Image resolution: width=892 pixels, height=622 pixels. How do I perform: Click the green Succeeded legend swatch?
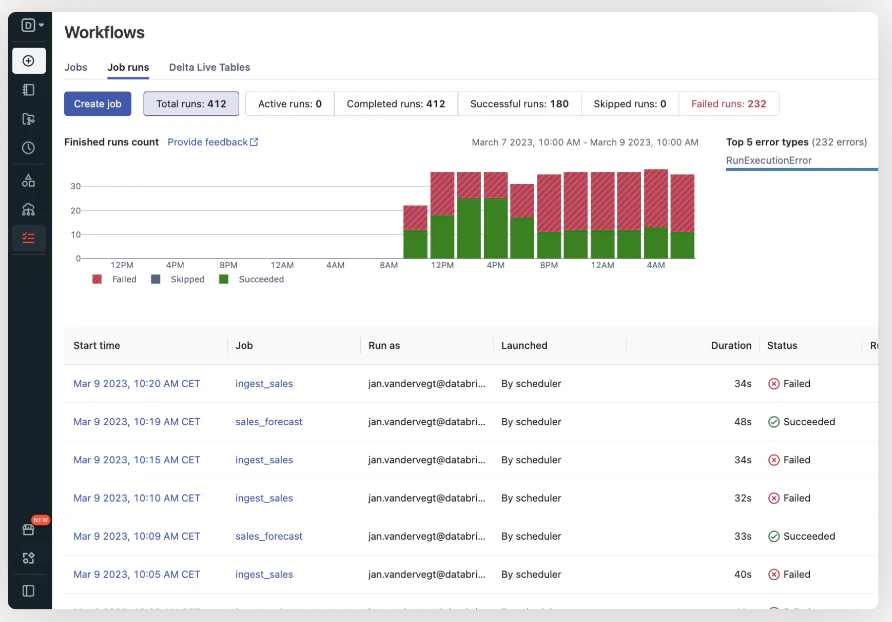224,279
